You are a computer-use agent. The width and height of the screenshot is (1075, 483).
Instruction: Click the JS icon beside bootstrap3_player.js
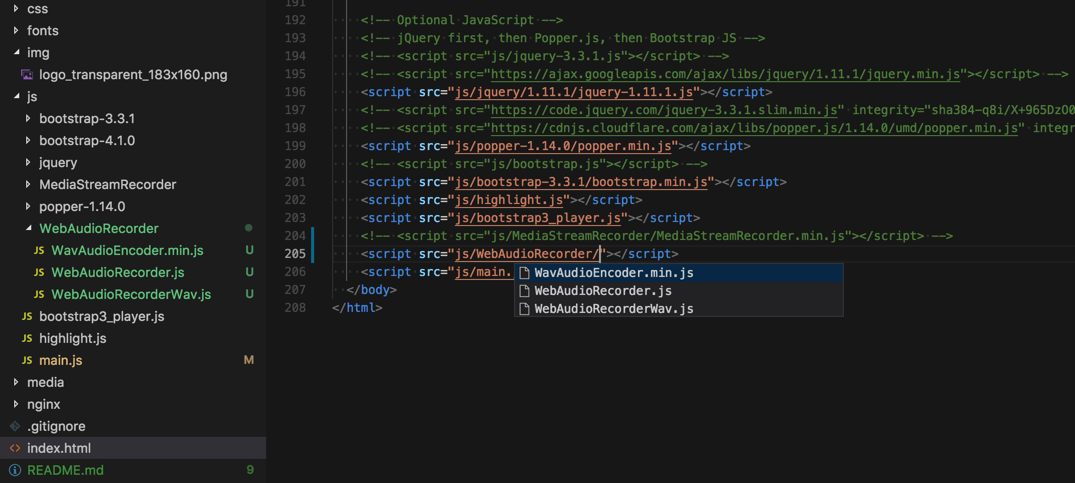(27, 317)
